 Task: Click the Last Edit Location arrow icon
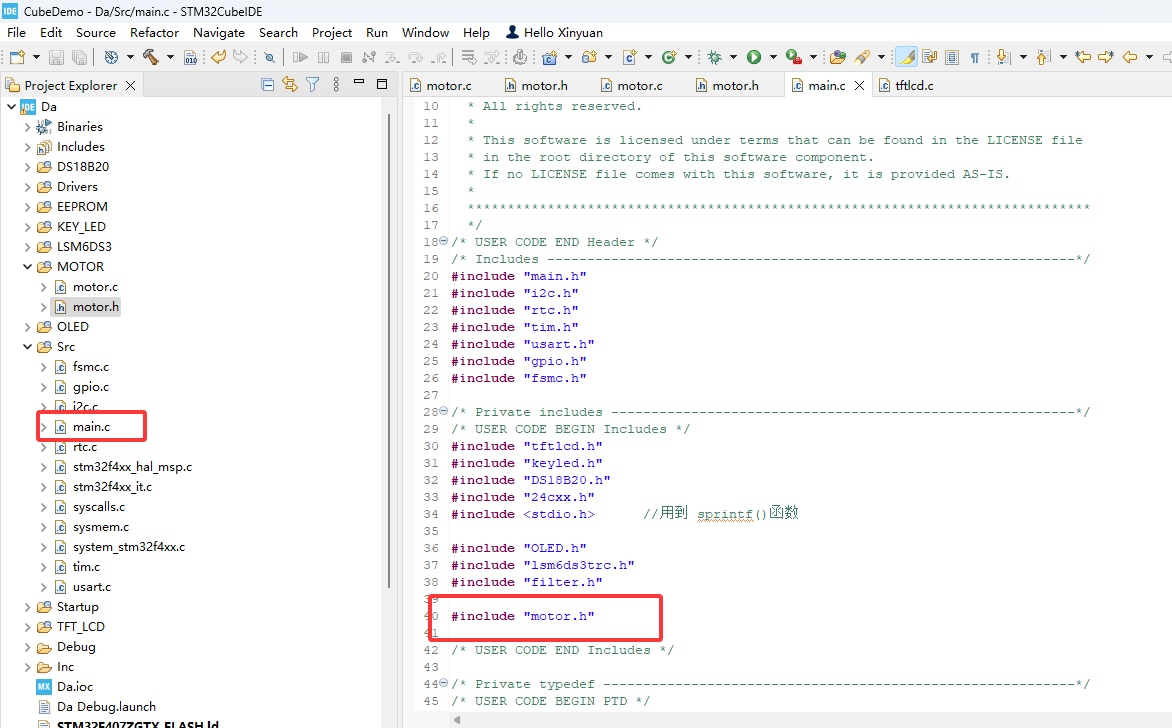pyautogui.click(x=1083, y=57)
